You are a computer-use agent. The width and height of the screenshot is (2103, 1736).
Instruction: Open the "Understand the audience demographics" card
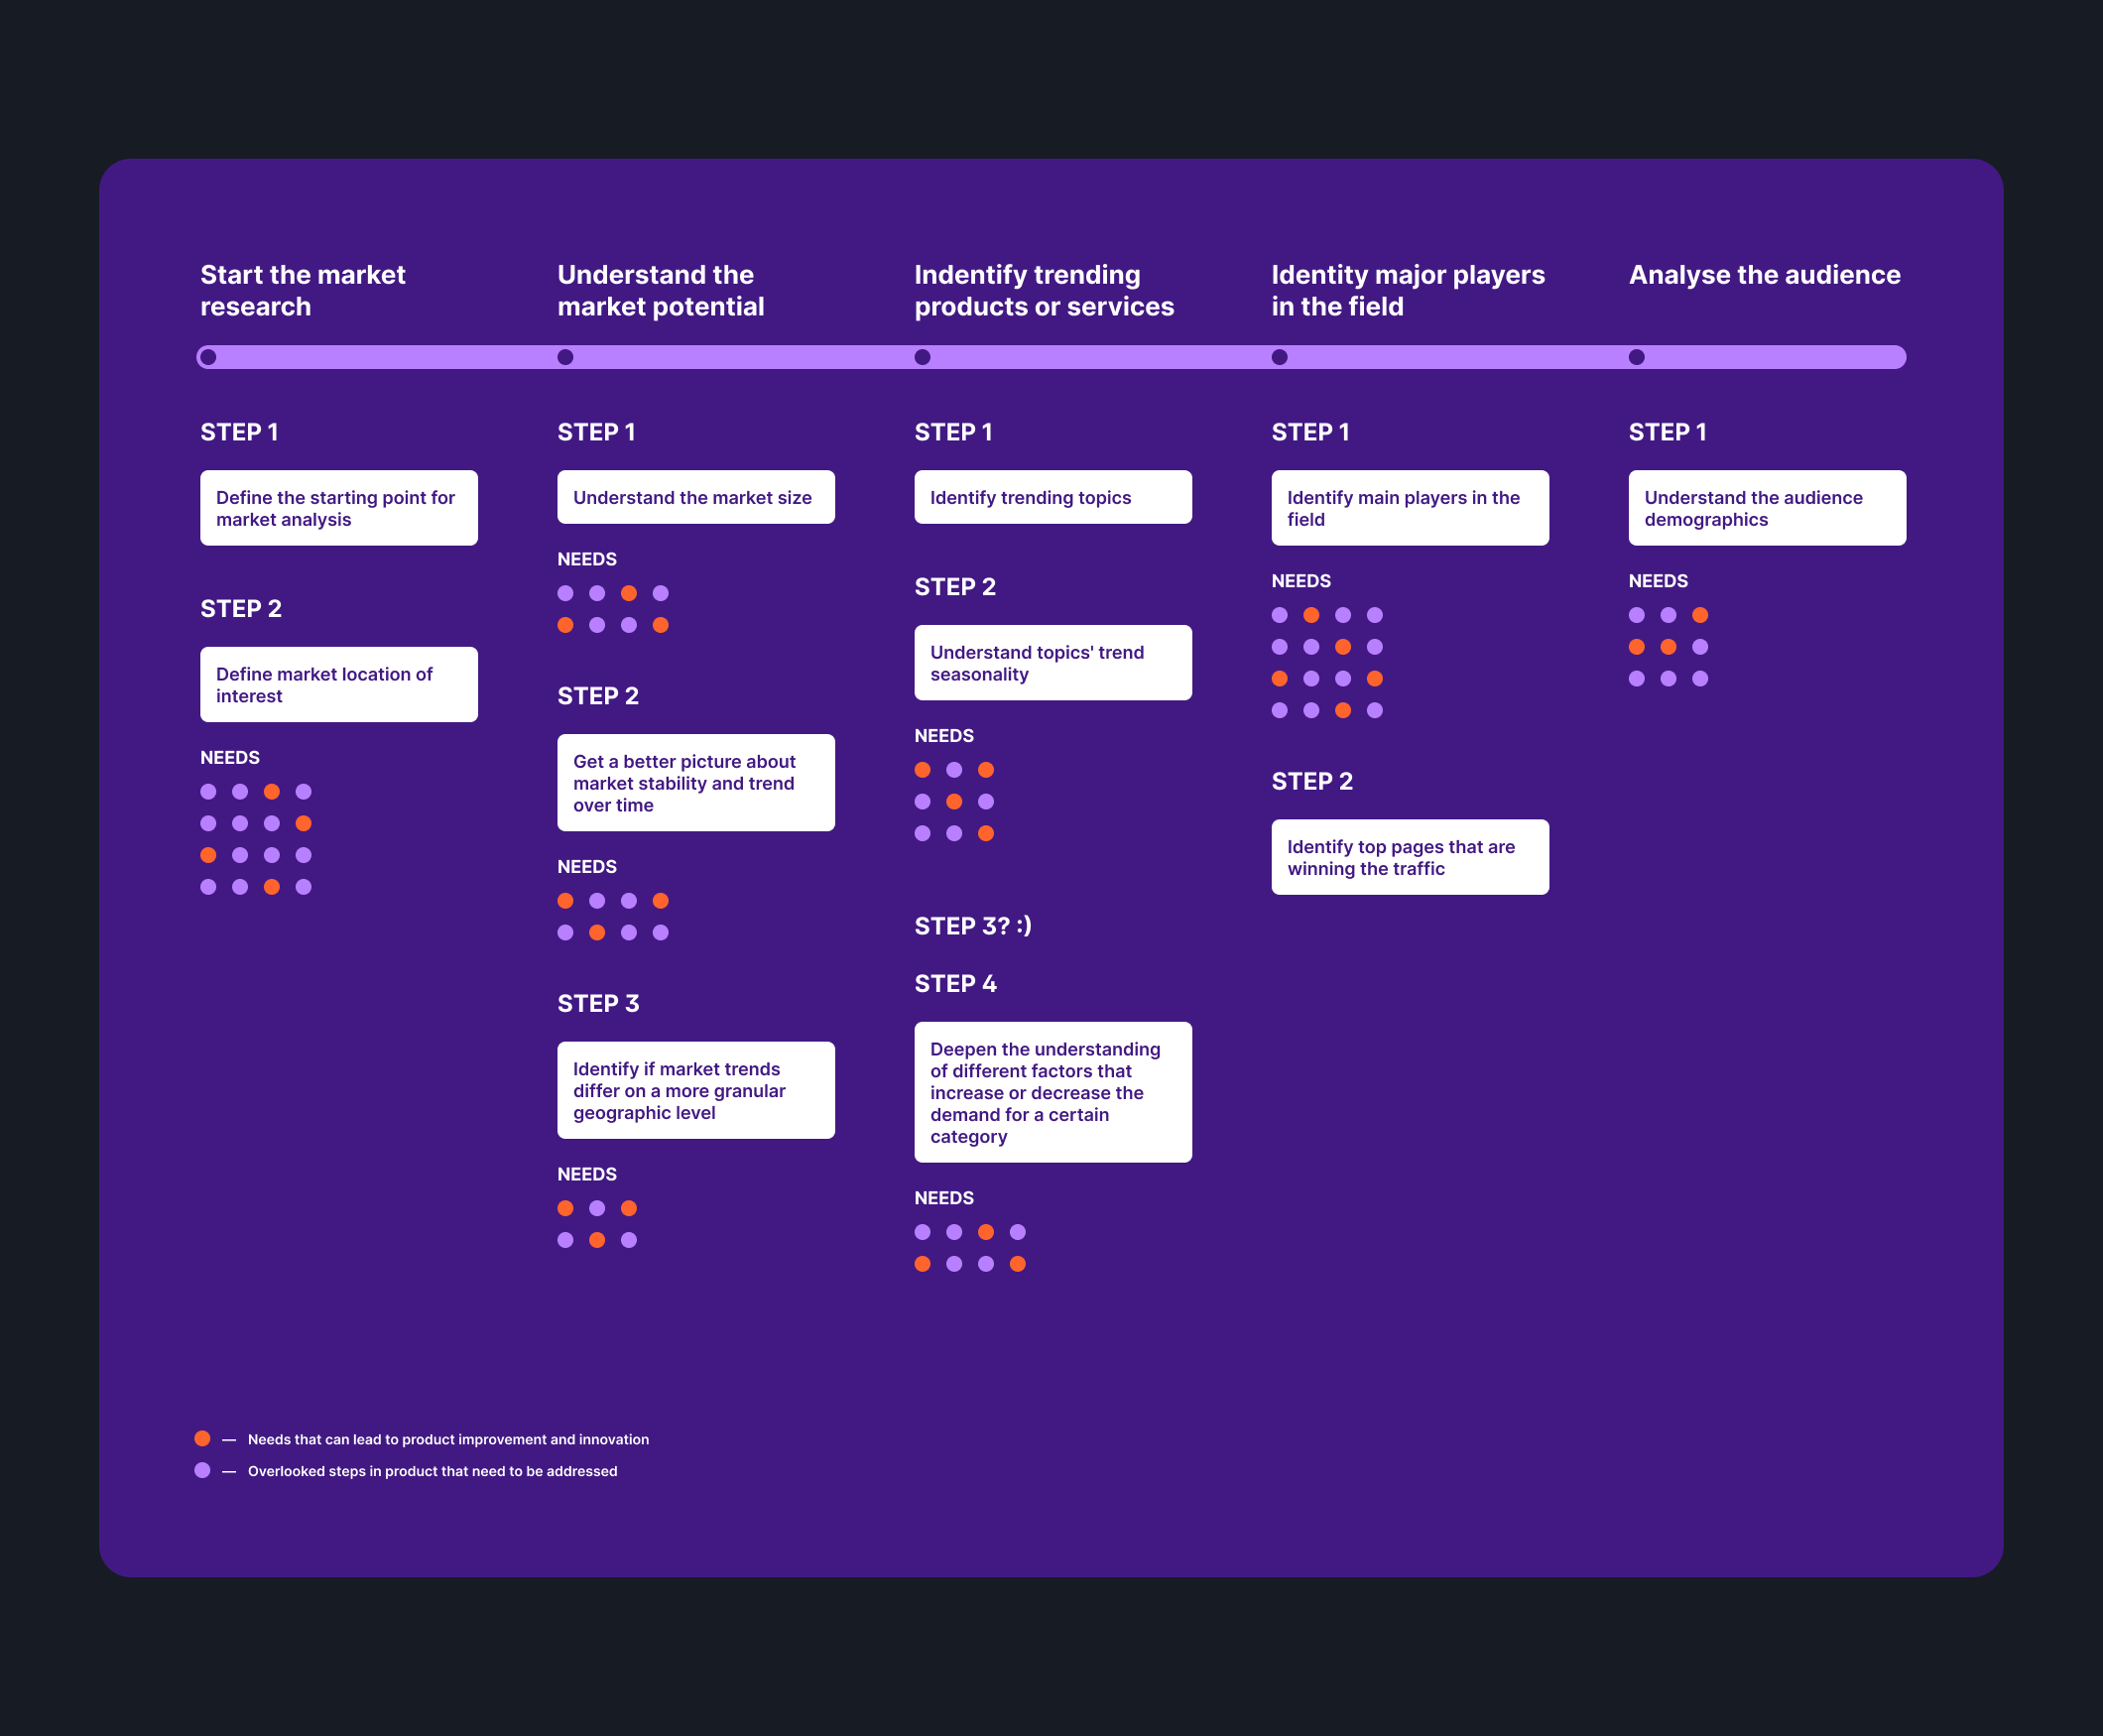(1766, 508)
